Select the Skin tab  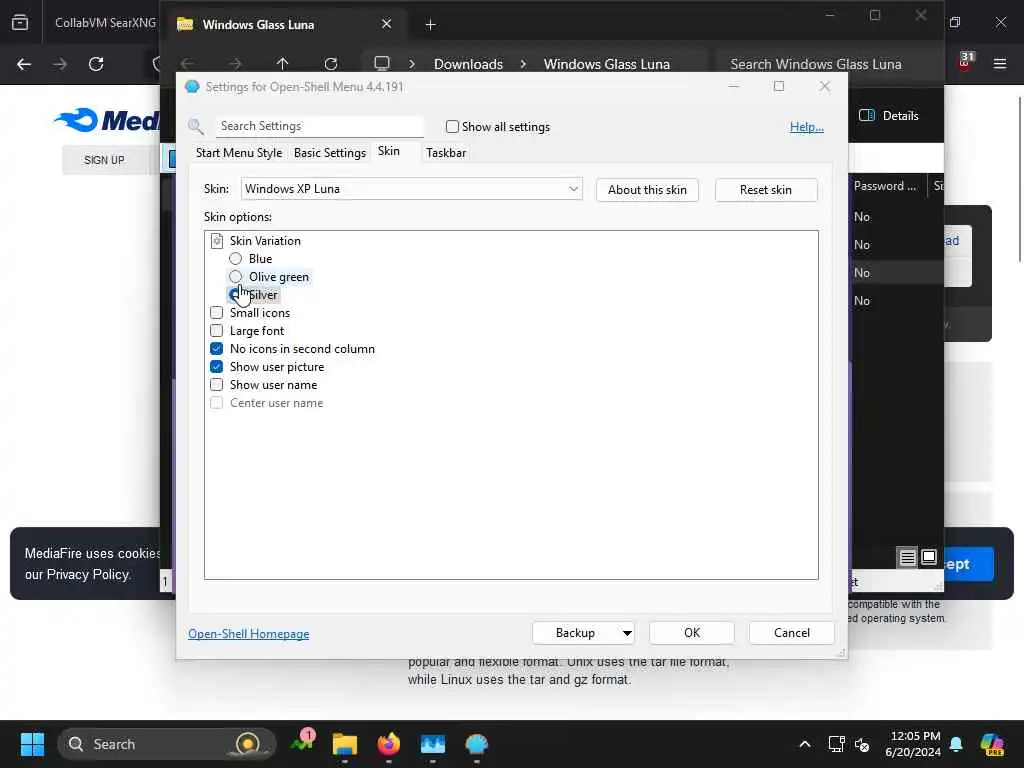coord(389,152)
